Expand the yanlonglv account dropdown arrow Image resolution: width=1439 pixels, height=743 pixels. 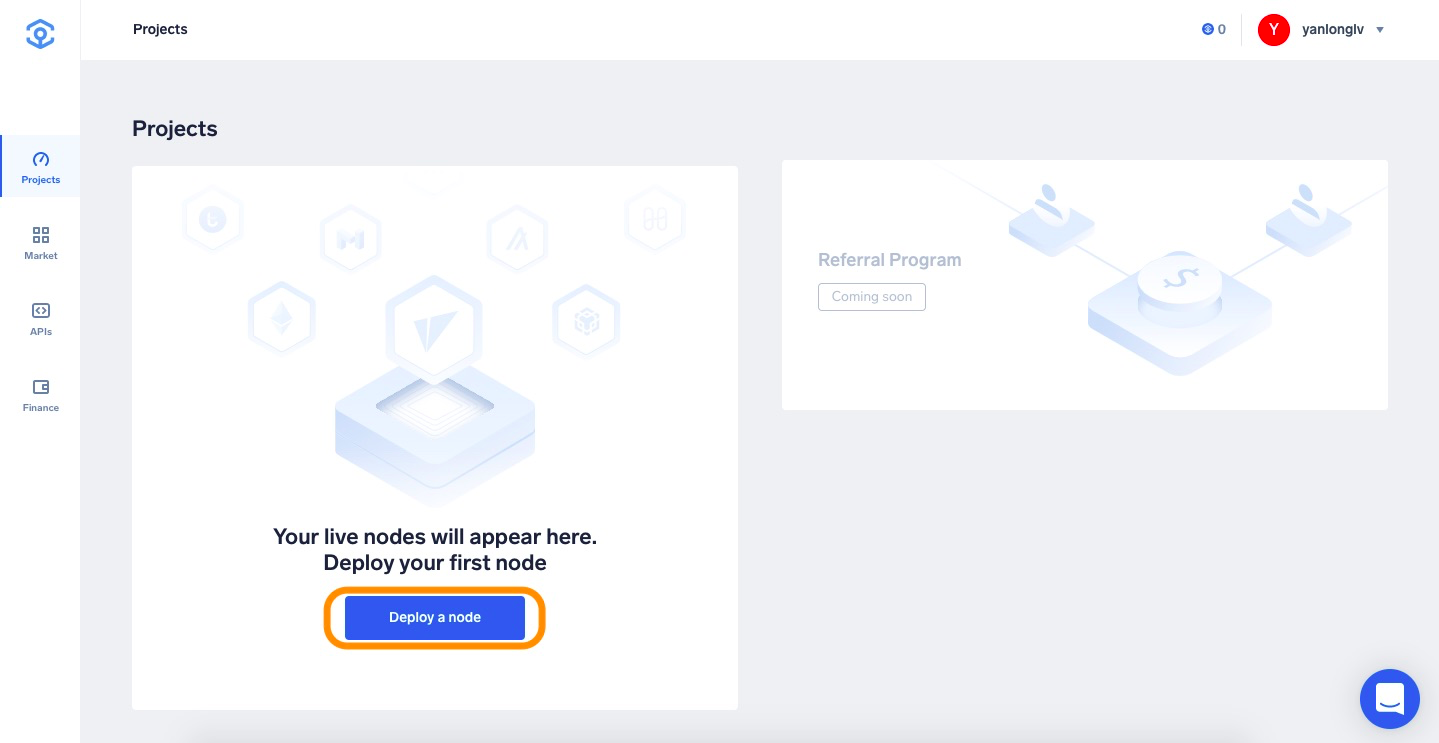[x=1380, y=30]
